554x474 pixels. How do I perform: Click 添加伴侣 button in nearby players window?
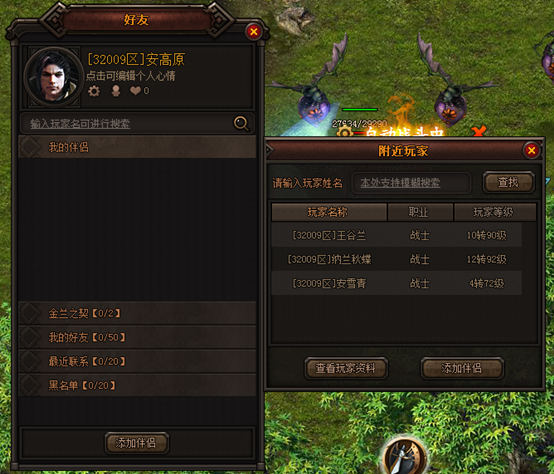(x=462, y=368)
